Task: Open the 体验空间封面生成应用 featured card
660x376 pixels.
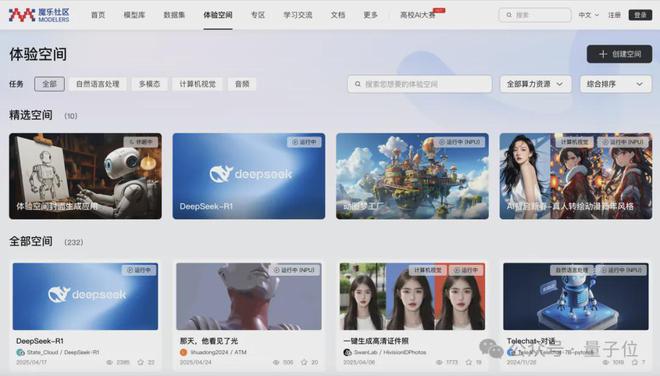Action: (x=85, y=176)
